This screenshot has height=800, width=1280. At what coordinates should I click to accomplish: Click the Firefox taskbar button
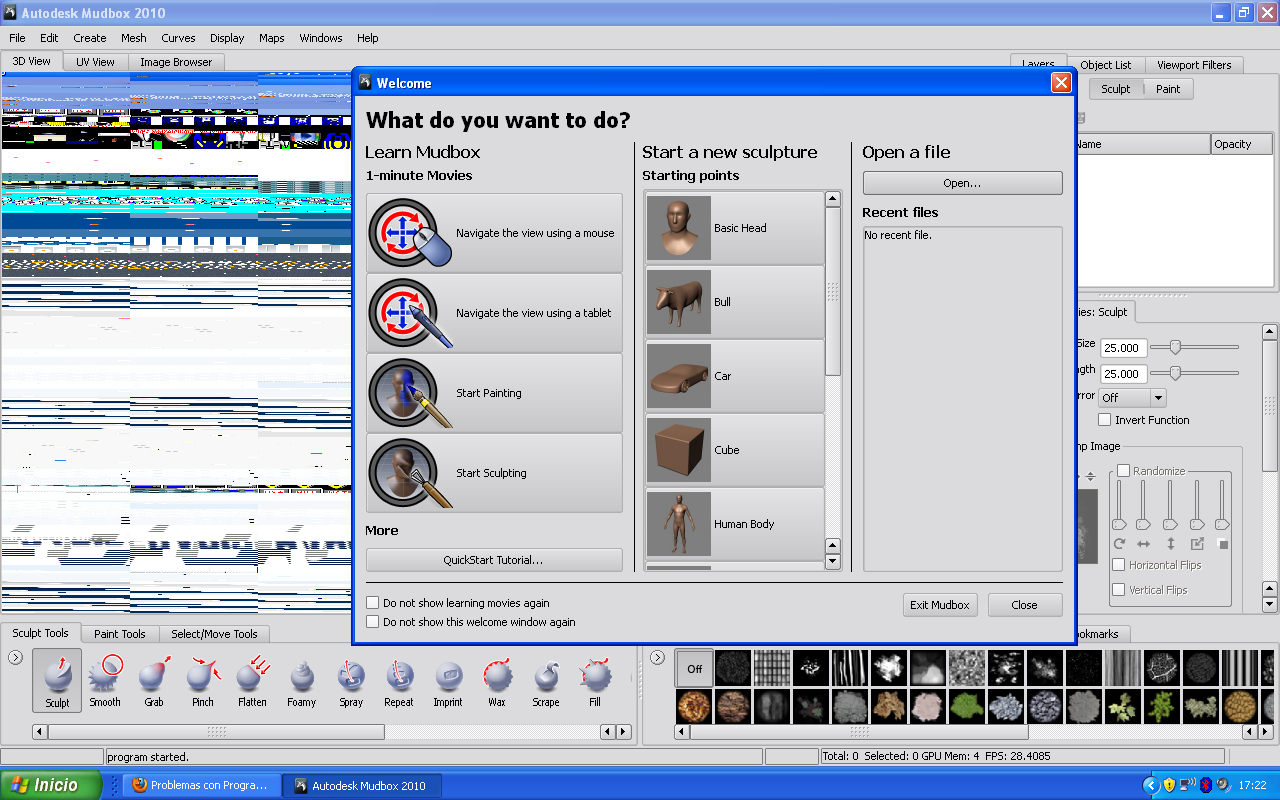pos(200,785)
